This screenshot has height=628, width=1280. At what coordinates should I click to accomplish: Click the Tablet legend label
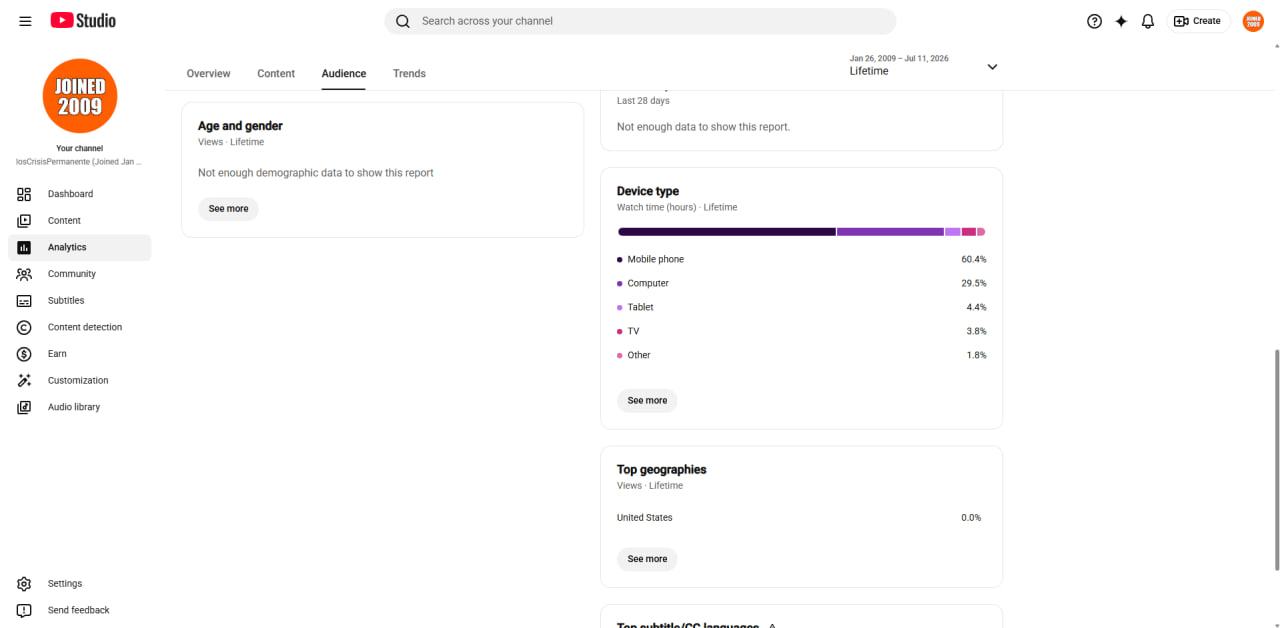641,308
